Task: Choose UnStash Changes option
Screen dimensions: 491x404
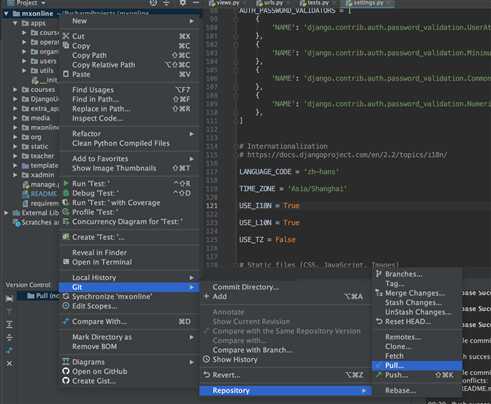Action: click(417, 312)
